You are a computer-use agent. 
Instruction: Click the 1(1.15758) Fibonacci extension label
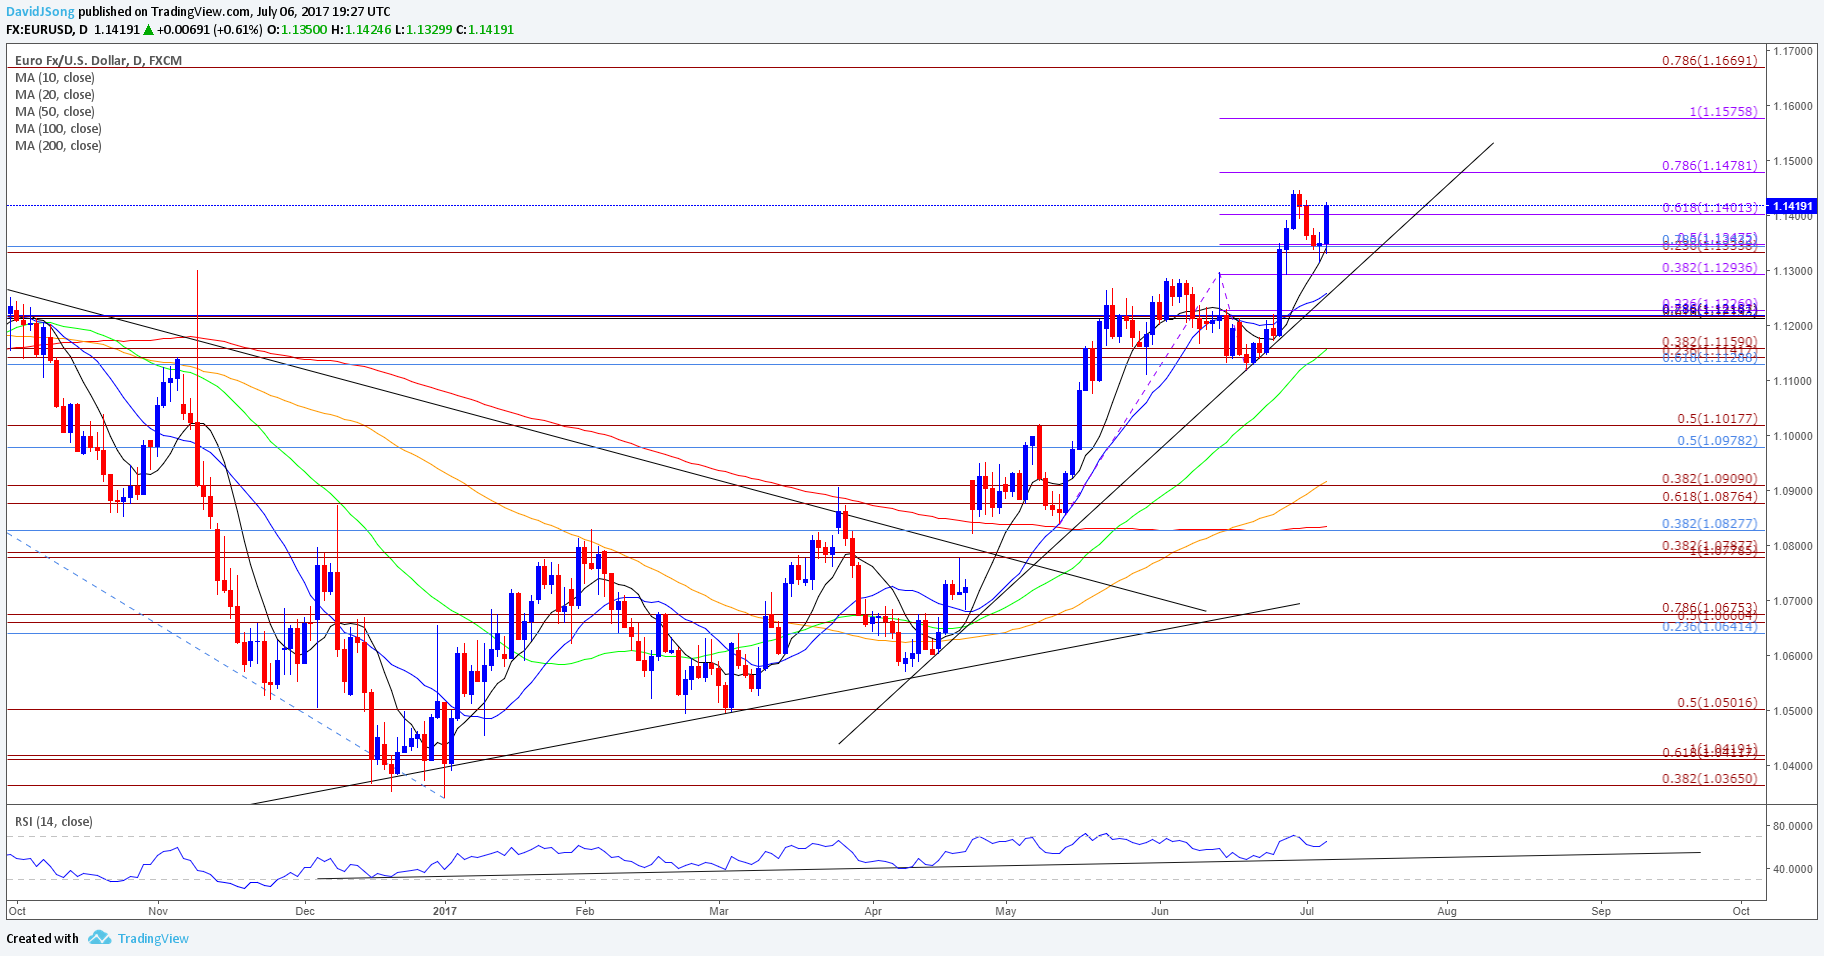[x=1723, y=111]
